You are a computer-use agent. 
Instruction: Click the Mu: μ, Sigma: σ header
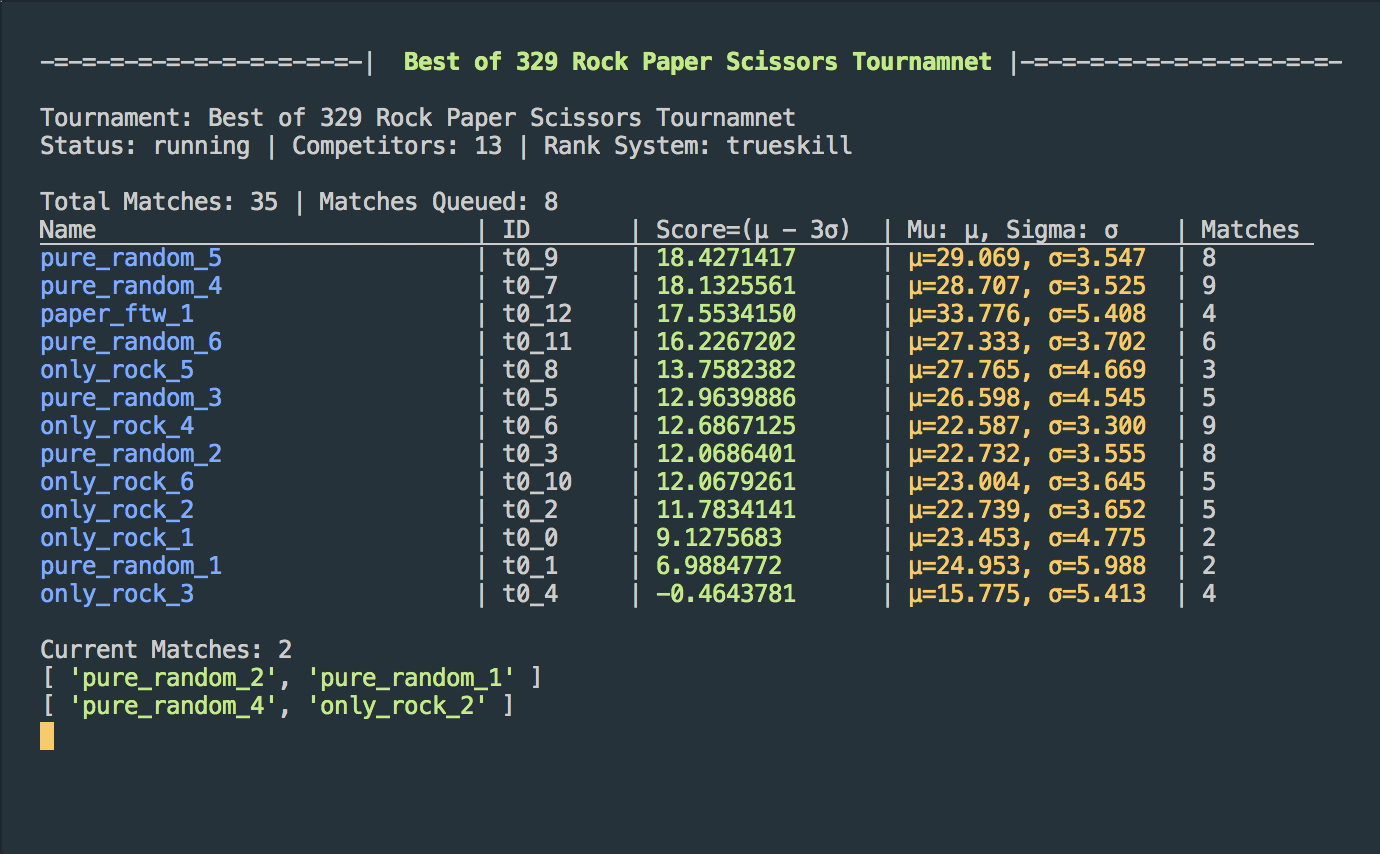pos(1013,230)
